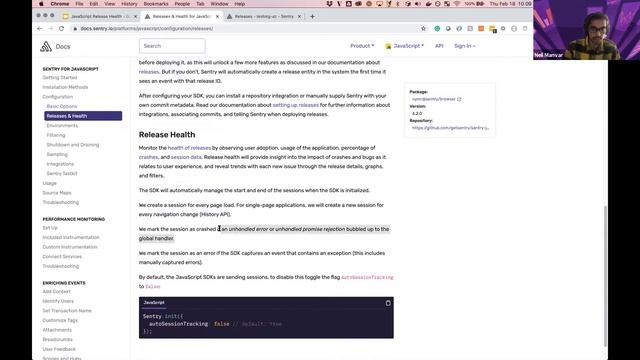
Task: Open the Apple menu
Action: coord(41,4)
